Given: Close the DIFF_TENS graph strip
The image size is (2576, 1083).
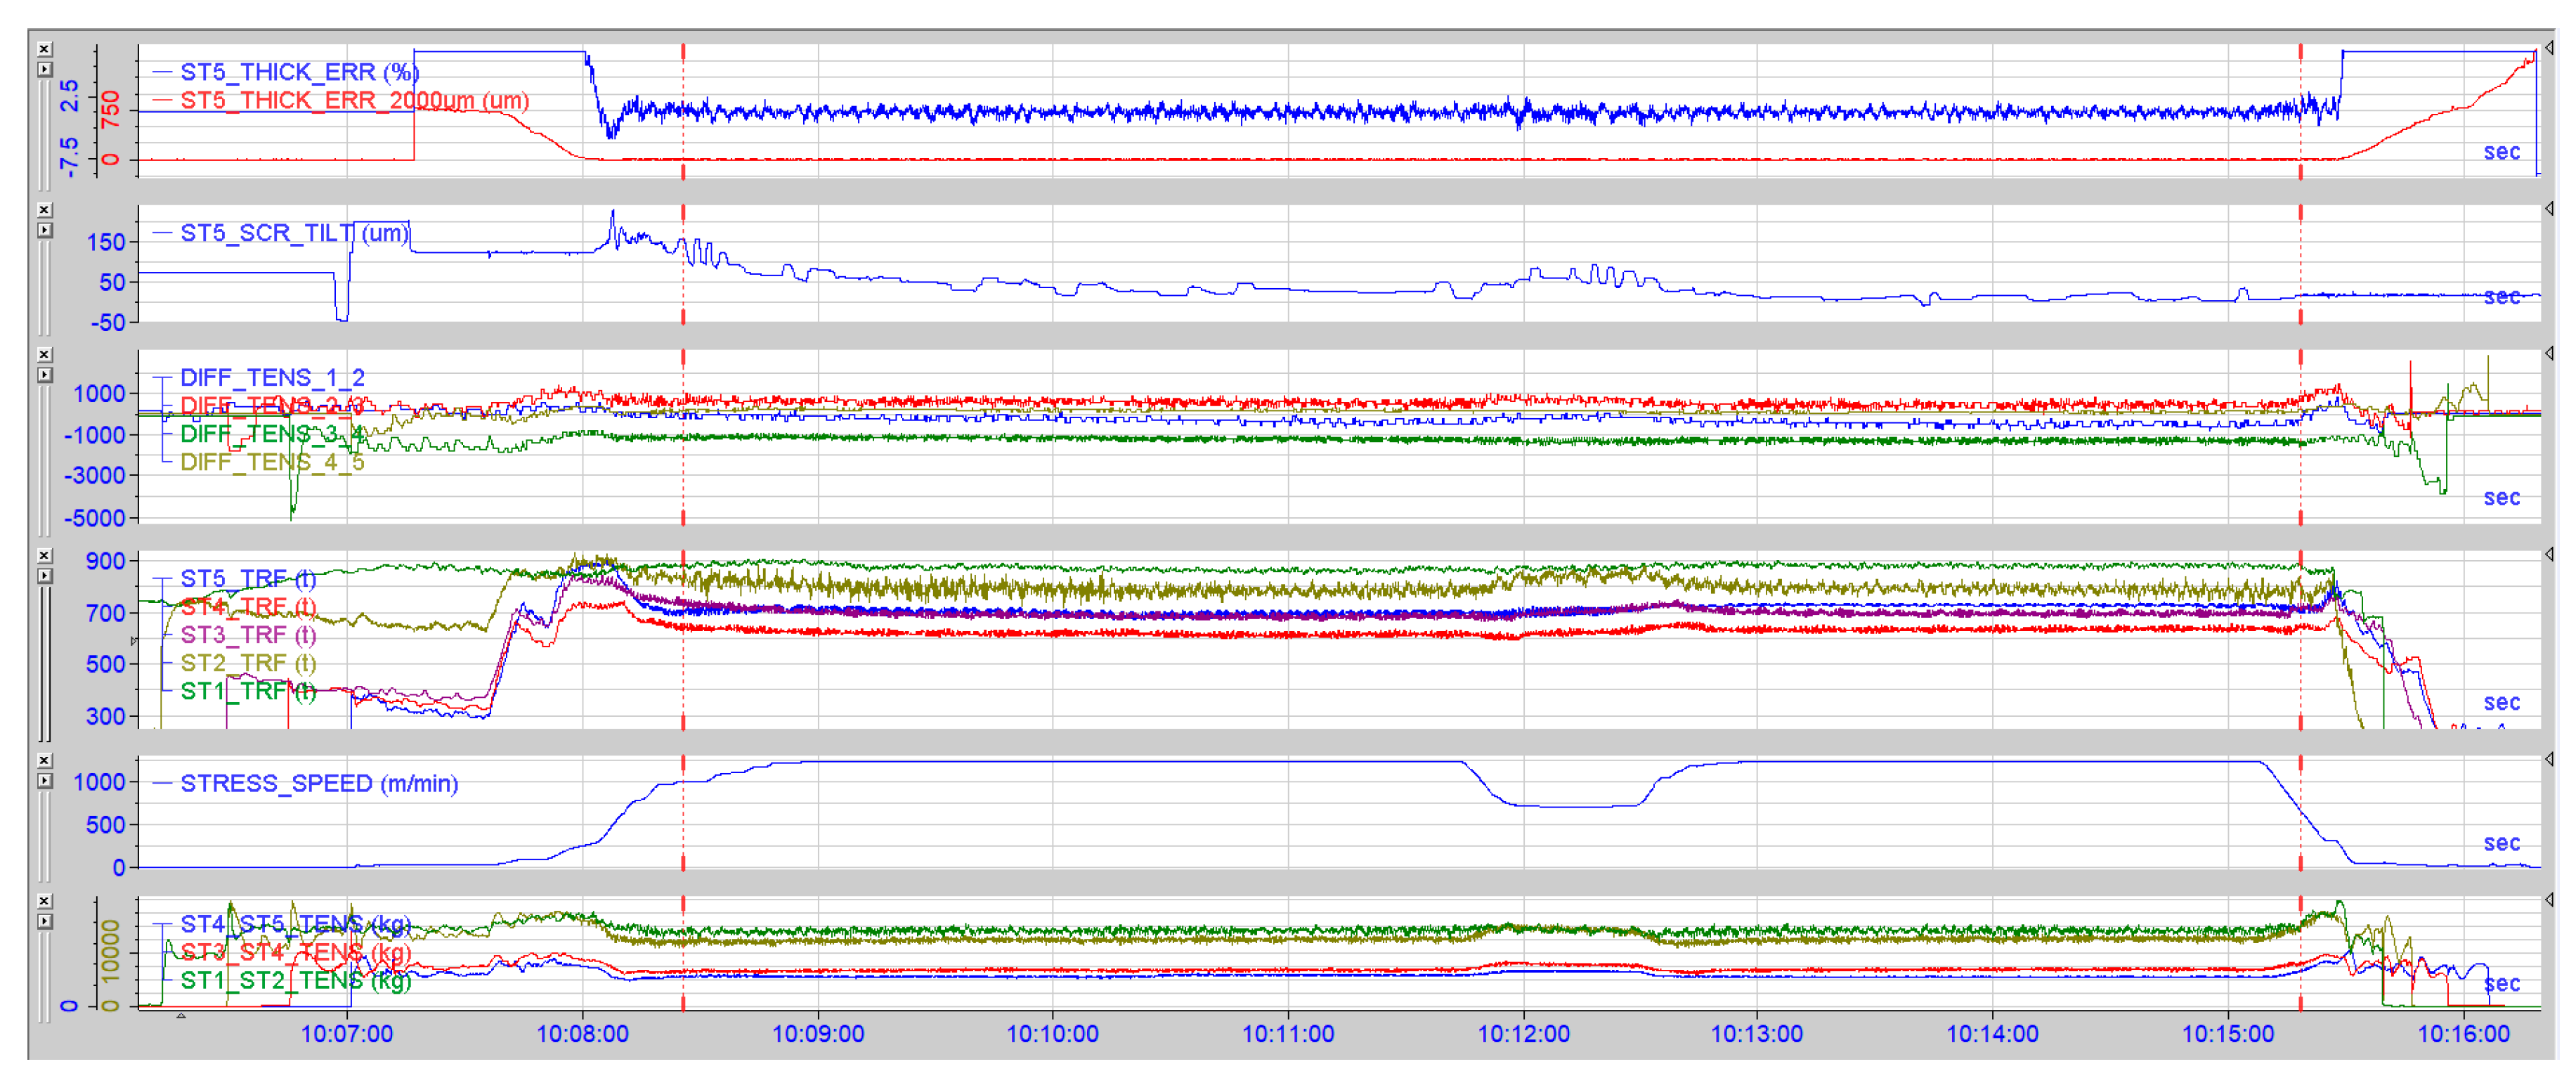Looking at the screenshot, I should click(x=44, y=355).
